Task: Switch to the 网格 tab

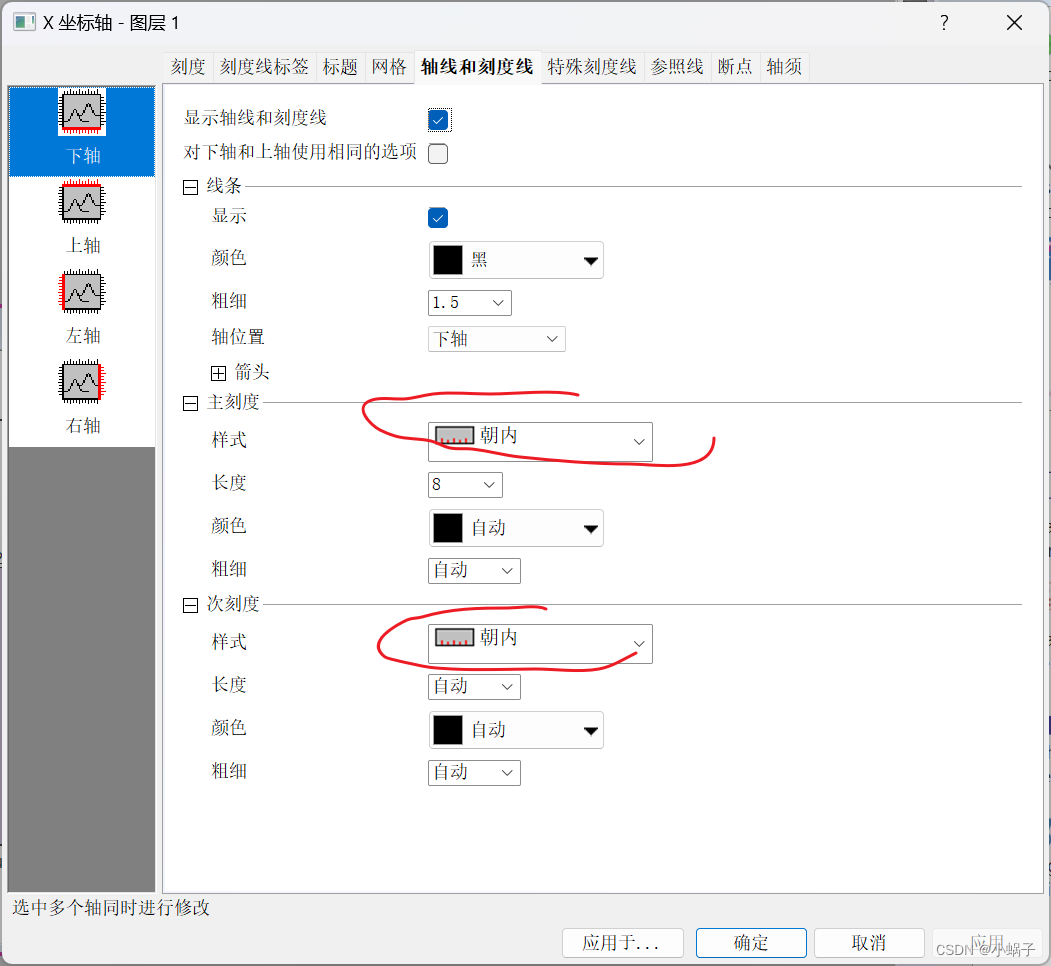Action: pos(389,67)
